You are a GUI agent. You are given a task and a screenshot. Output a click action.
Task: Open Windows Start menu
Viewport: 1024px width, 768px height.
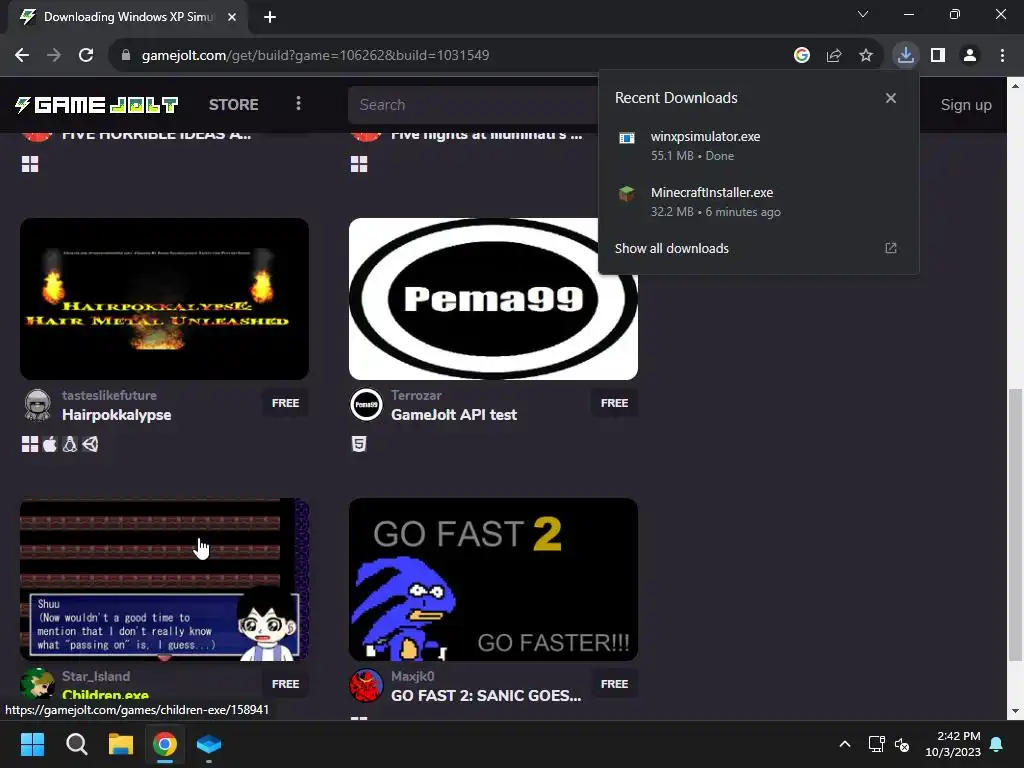pyautogui.click(x=32, y=744)
